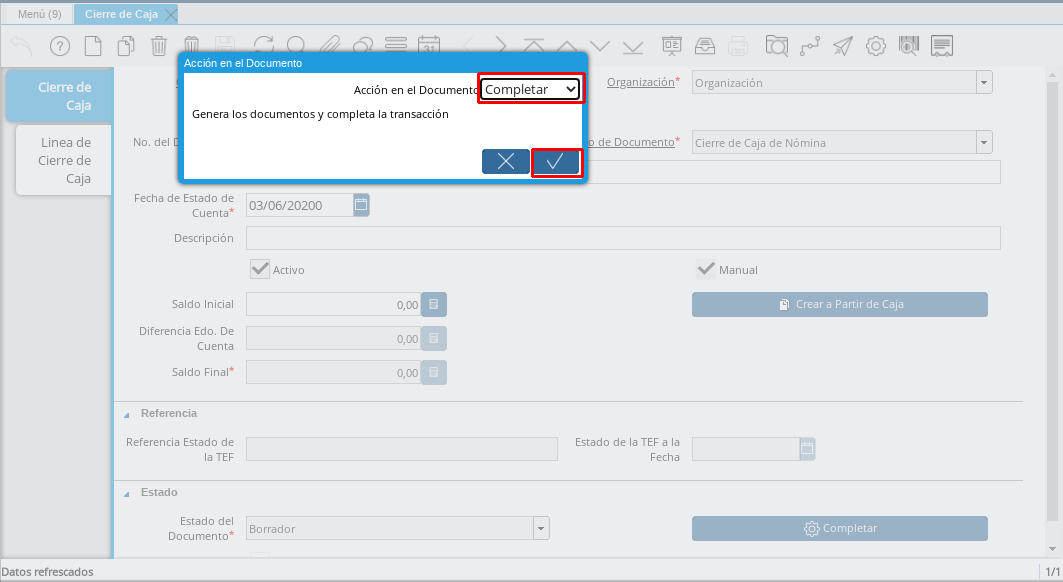Click the Zoom Across folder-magnifier icon

pyautogui.click(x=777, y=46)
